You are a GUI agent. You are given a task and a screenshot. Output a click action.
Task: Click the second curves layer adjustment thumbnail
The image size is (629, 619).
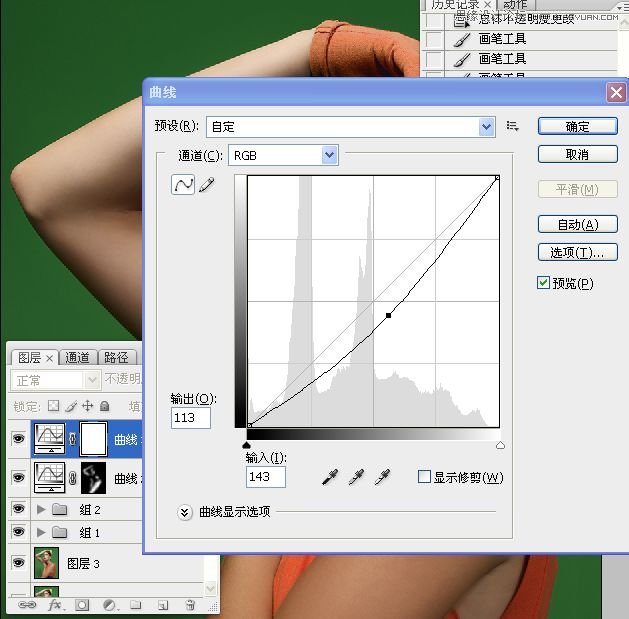49,477
